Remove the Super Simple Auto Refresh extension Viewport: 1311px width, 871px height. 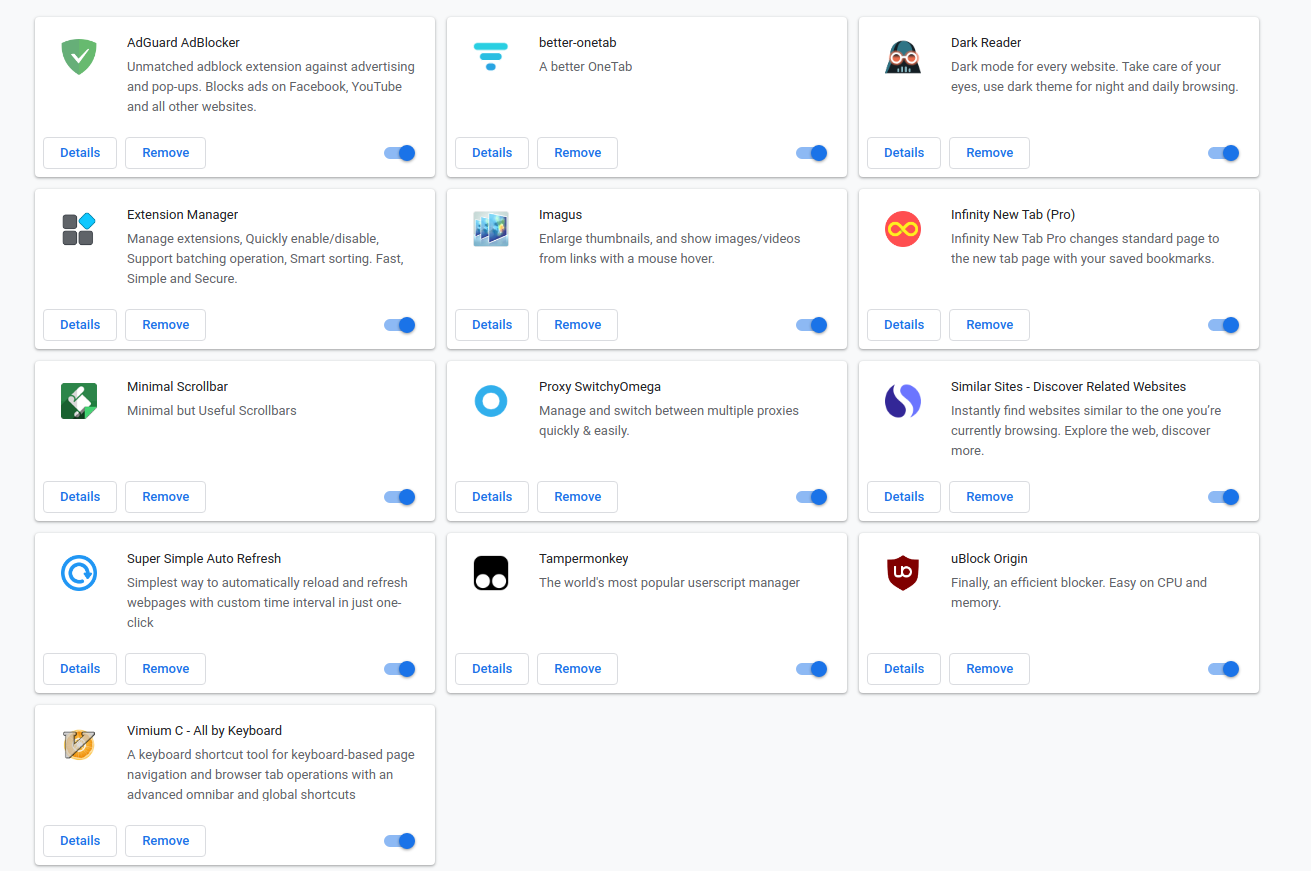166,669
